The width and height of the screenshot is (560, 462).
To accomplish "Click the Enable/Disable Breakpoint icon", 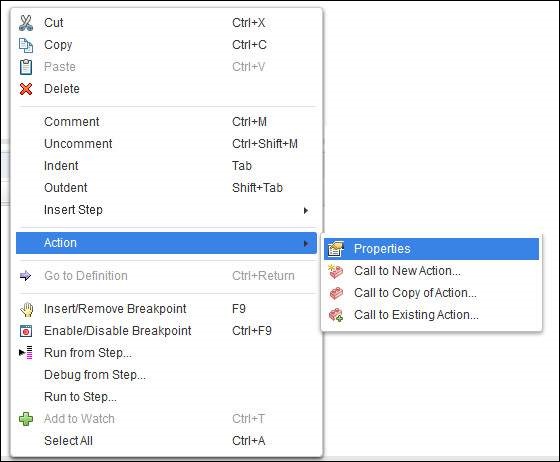I will tap(26, 331).
